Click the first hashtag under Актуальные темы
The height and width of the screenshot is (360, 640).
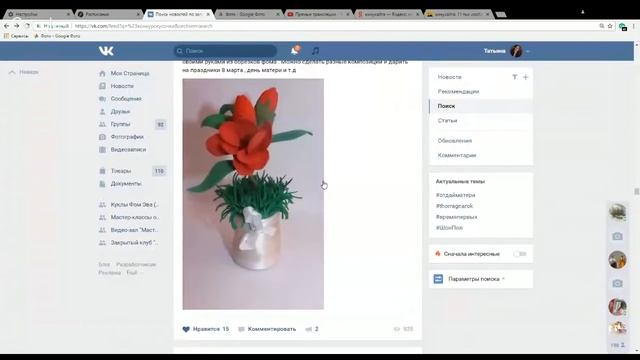click(x=456, y=195)
